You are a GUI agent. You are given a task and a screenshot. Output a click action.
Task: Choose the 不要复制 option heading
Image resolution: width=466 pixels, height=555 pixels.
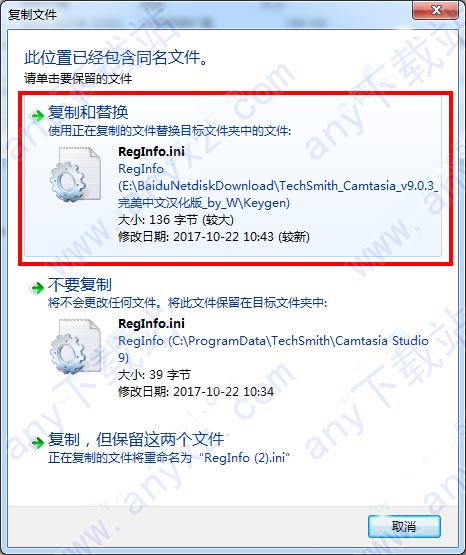click(80, 285)
